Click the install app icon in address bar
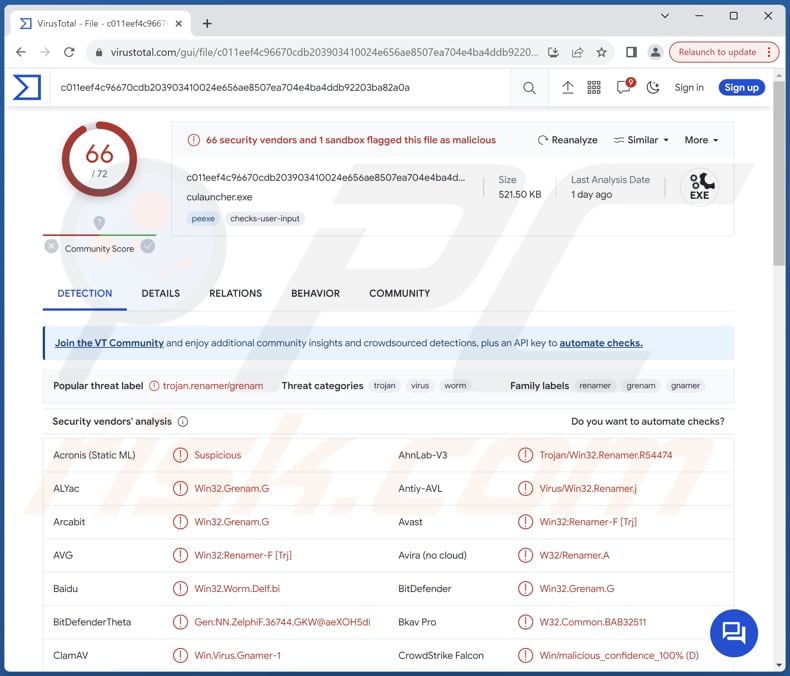790x676 pixels. click(x=553, y=52)
